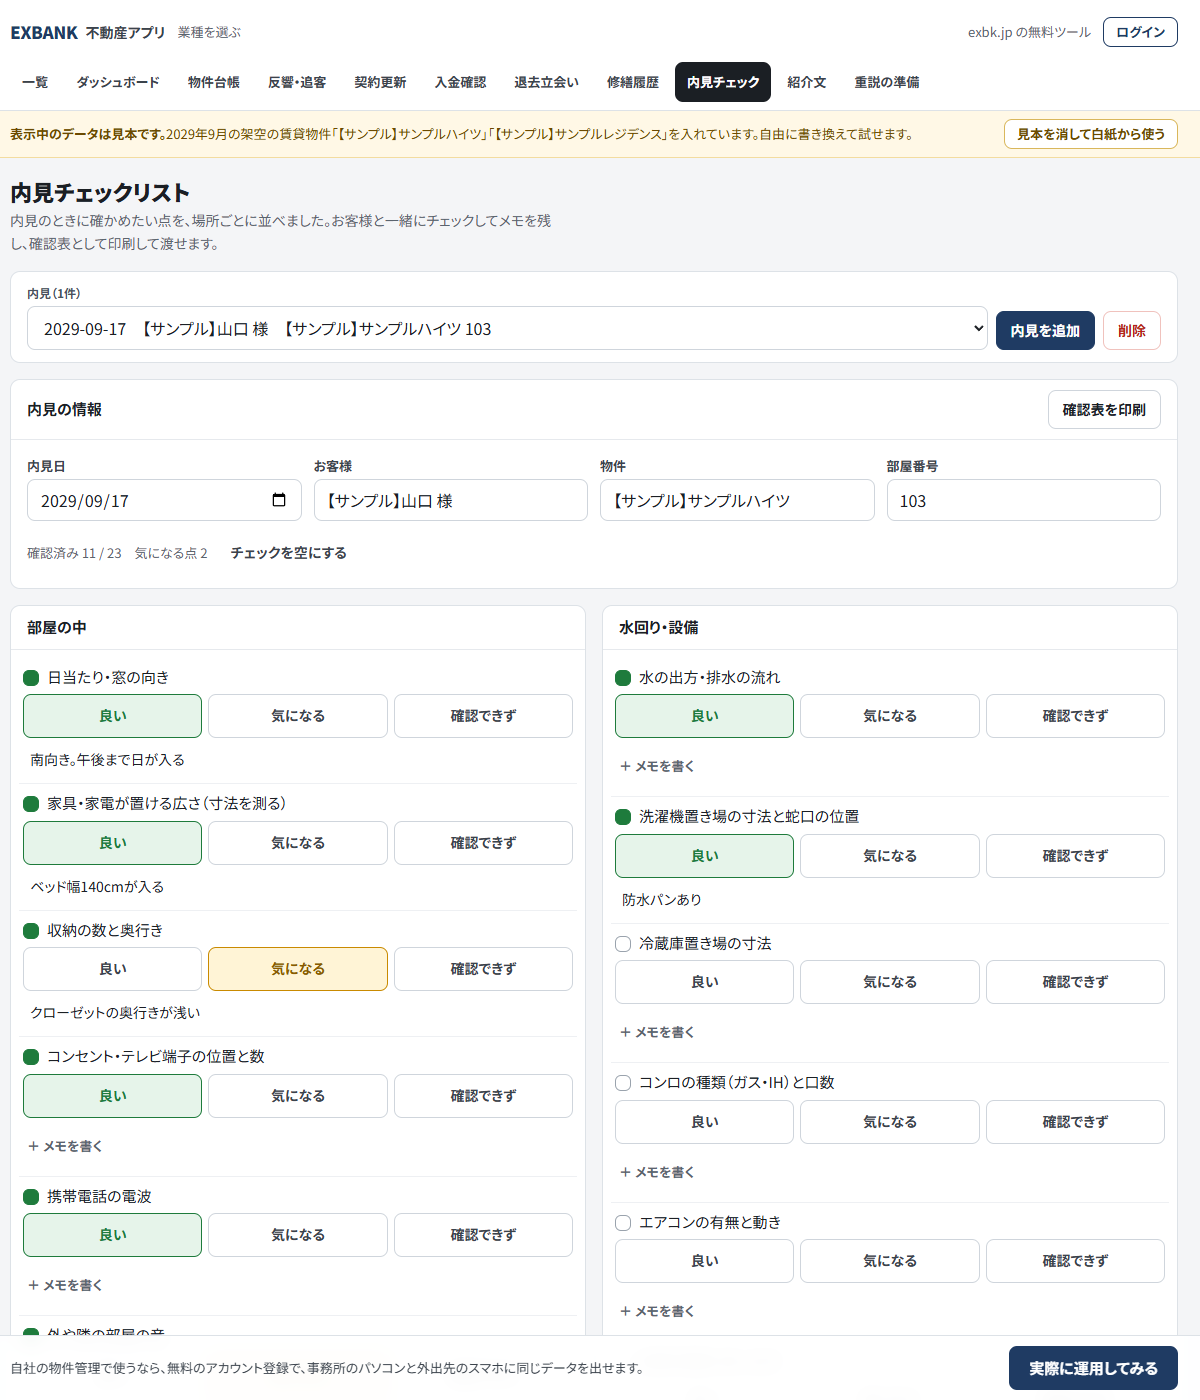Check the エアコンの有無と動き checkbox
This screenshot has width=1200, height=1400.
click(623, 1223)
